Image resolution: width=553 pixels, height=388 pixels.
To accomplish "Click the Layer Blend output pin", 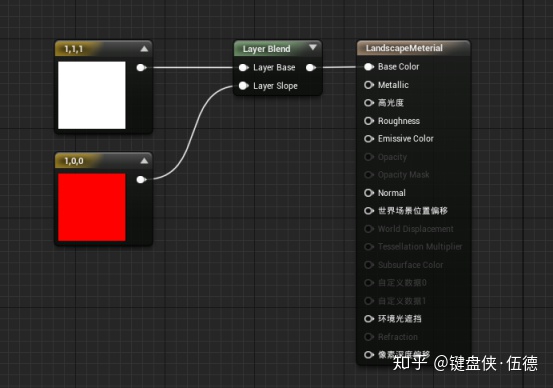I will 311,67.
